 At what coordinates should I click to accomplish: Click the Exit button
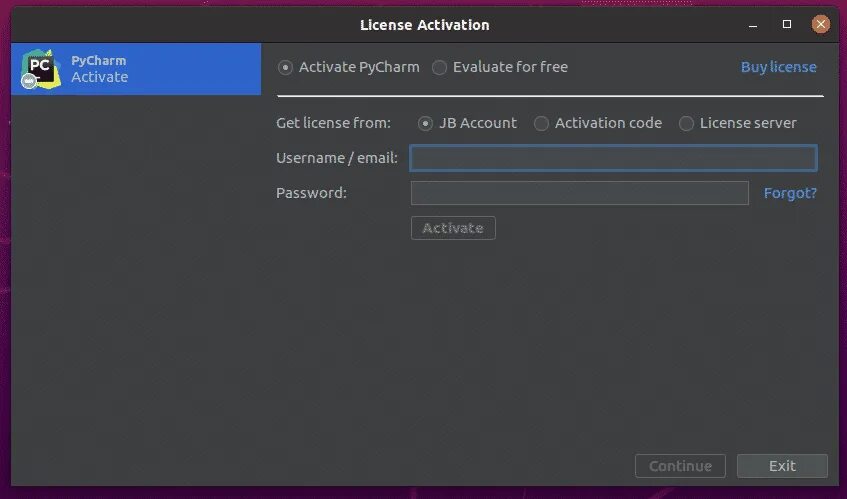click(782, 466)
